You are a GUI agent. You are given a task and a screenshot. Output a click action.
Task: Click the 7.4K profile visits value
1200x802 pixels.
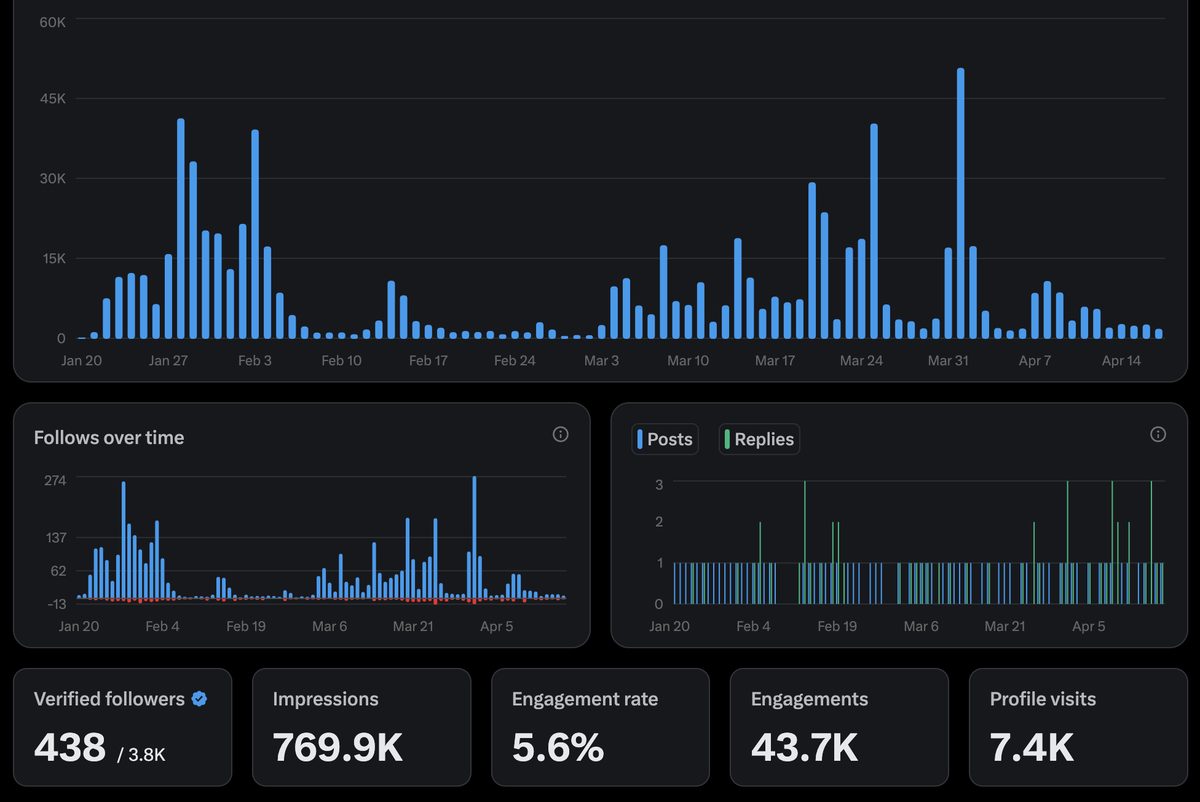point(1032,747)
